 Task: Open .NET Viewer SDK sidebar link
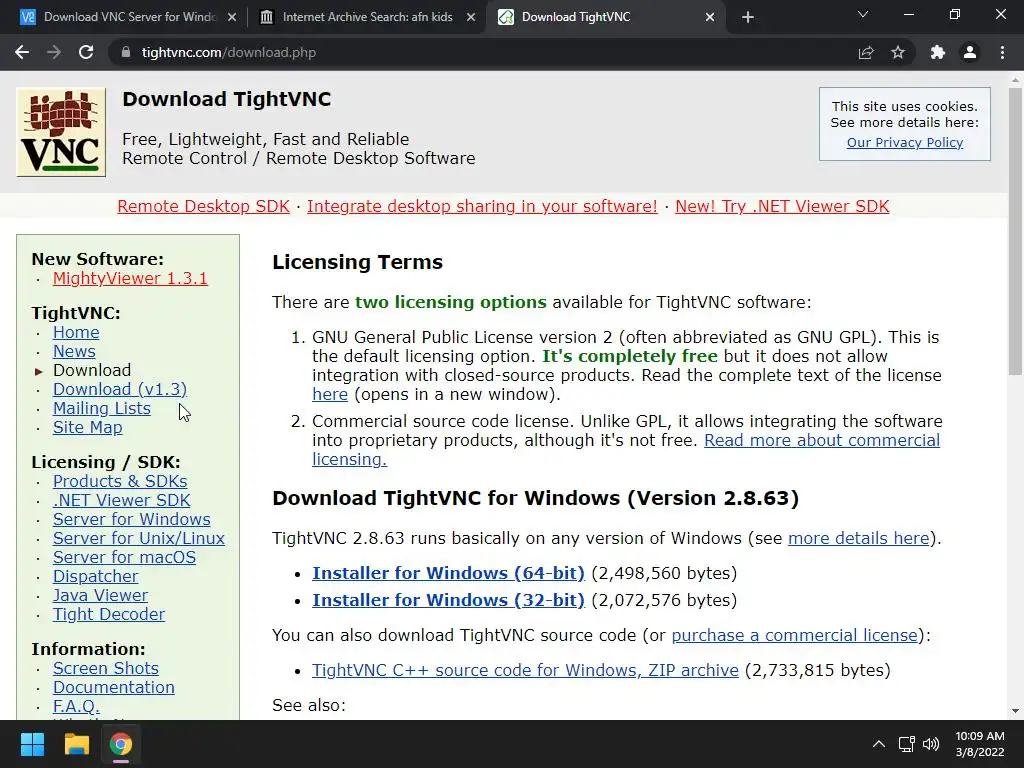pyautogui.click(x=121, y=500)
